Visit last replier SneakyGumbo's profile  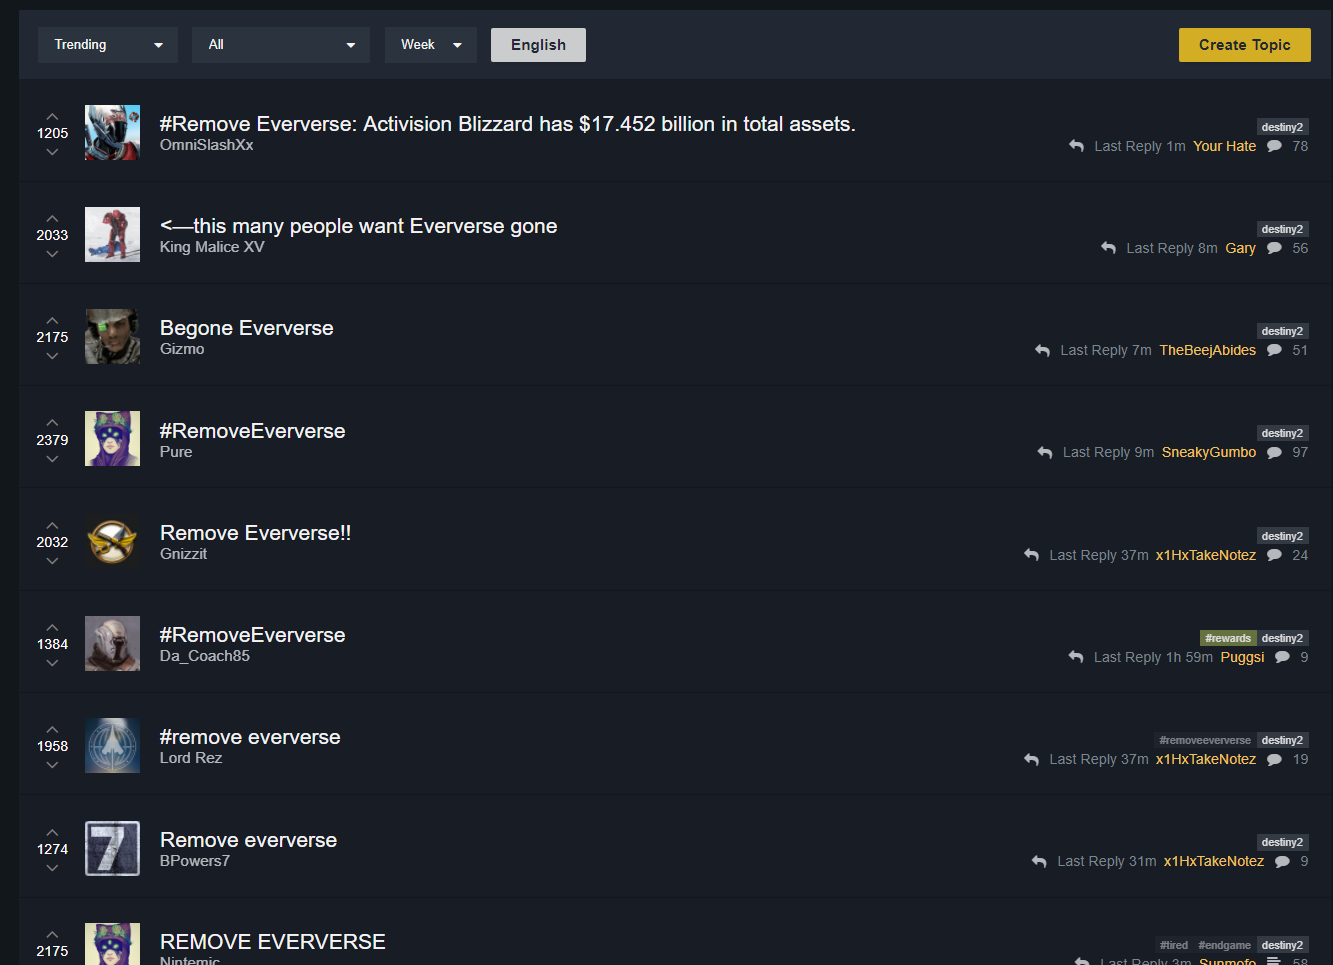click(1209, 452)
